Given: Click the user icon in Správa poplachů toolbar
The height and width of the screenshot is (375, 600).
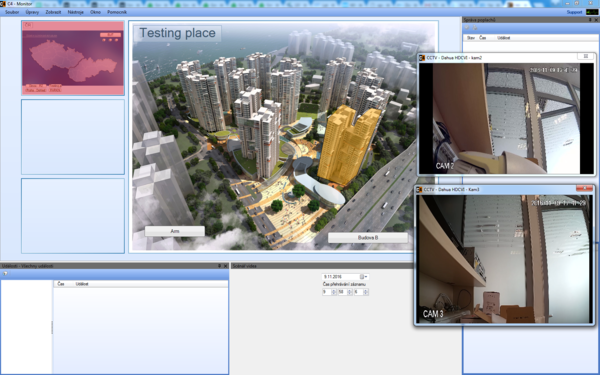Looking at the screenshot, I should point(475,28).
